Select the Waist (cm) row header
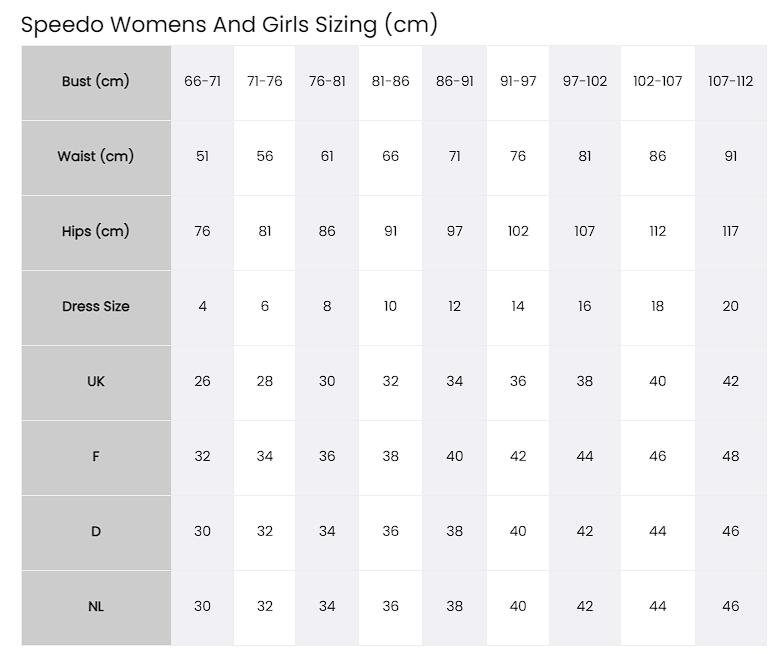The height and width of the screenshot is (654, 777). coord(96,158)
